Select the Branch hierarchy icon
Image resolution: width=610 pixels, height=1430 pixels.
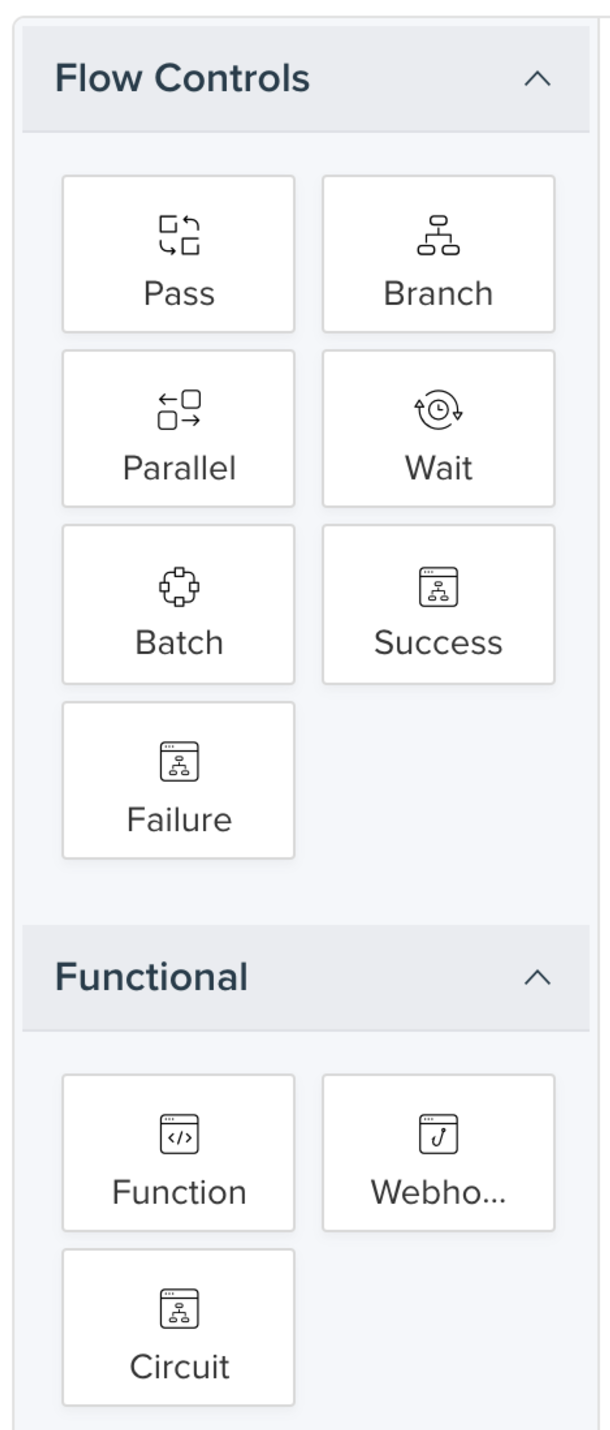[438, 235]
